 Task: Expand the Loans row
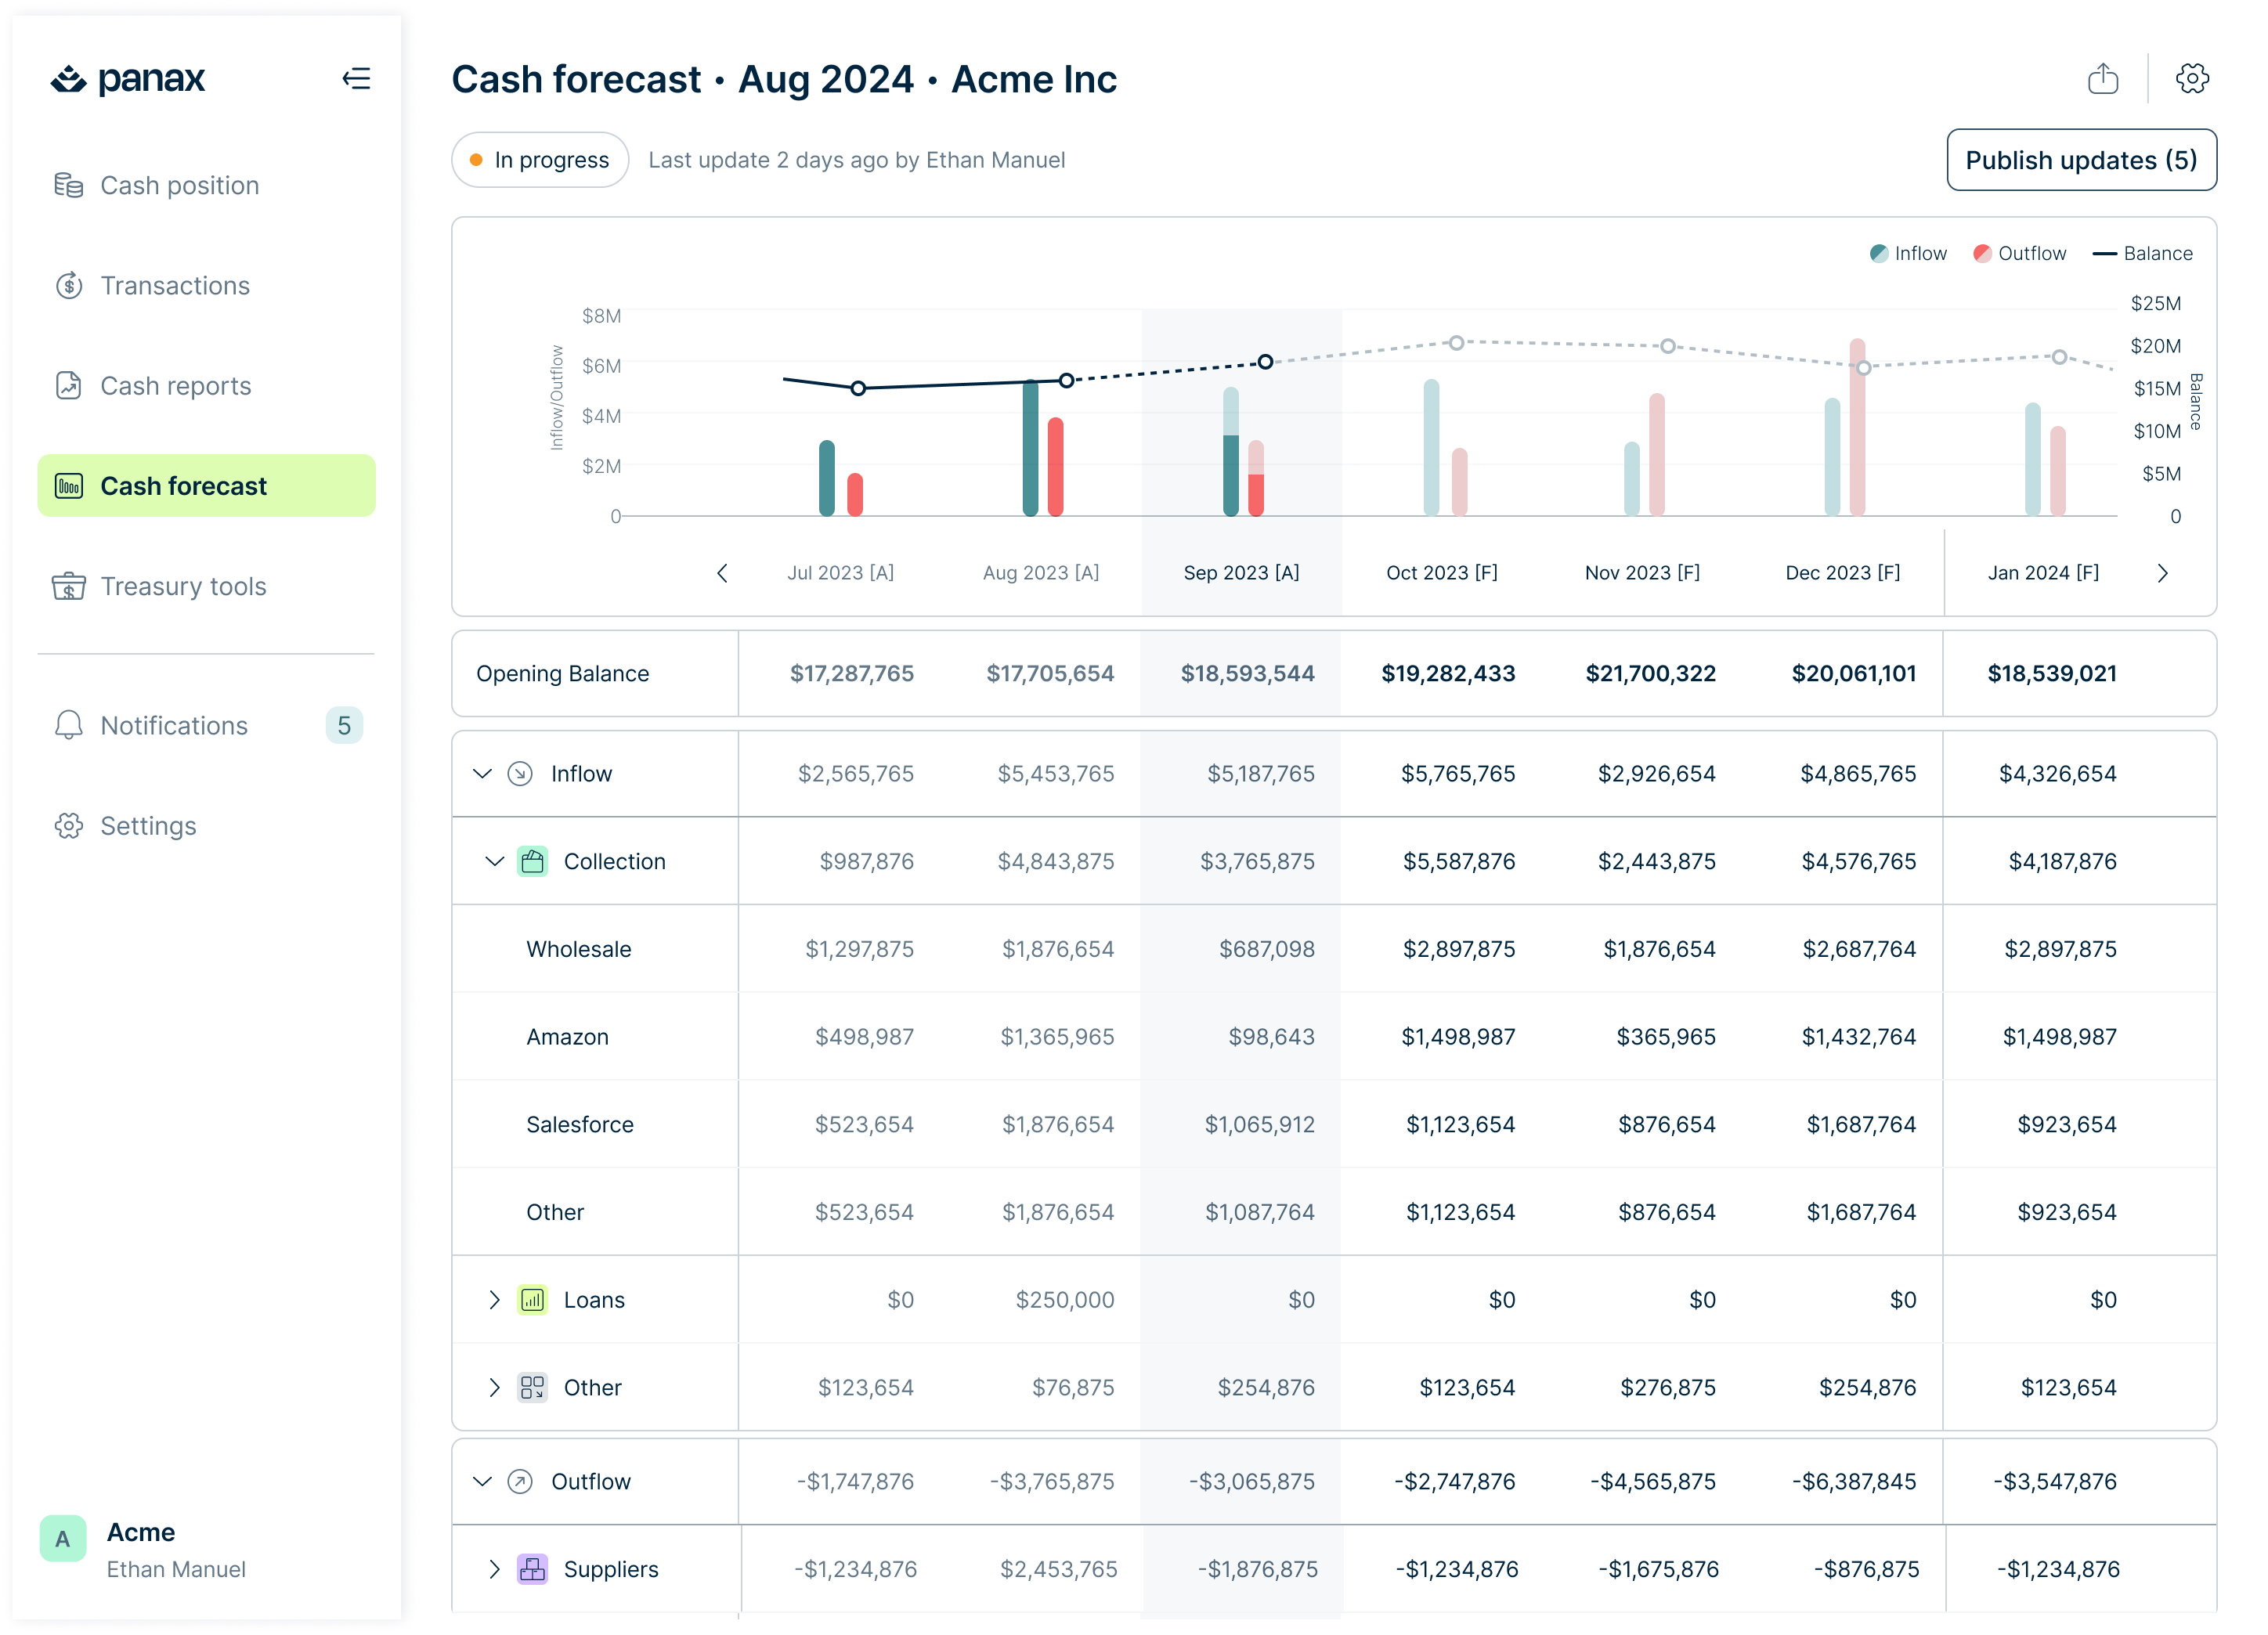click(493, 1299)
